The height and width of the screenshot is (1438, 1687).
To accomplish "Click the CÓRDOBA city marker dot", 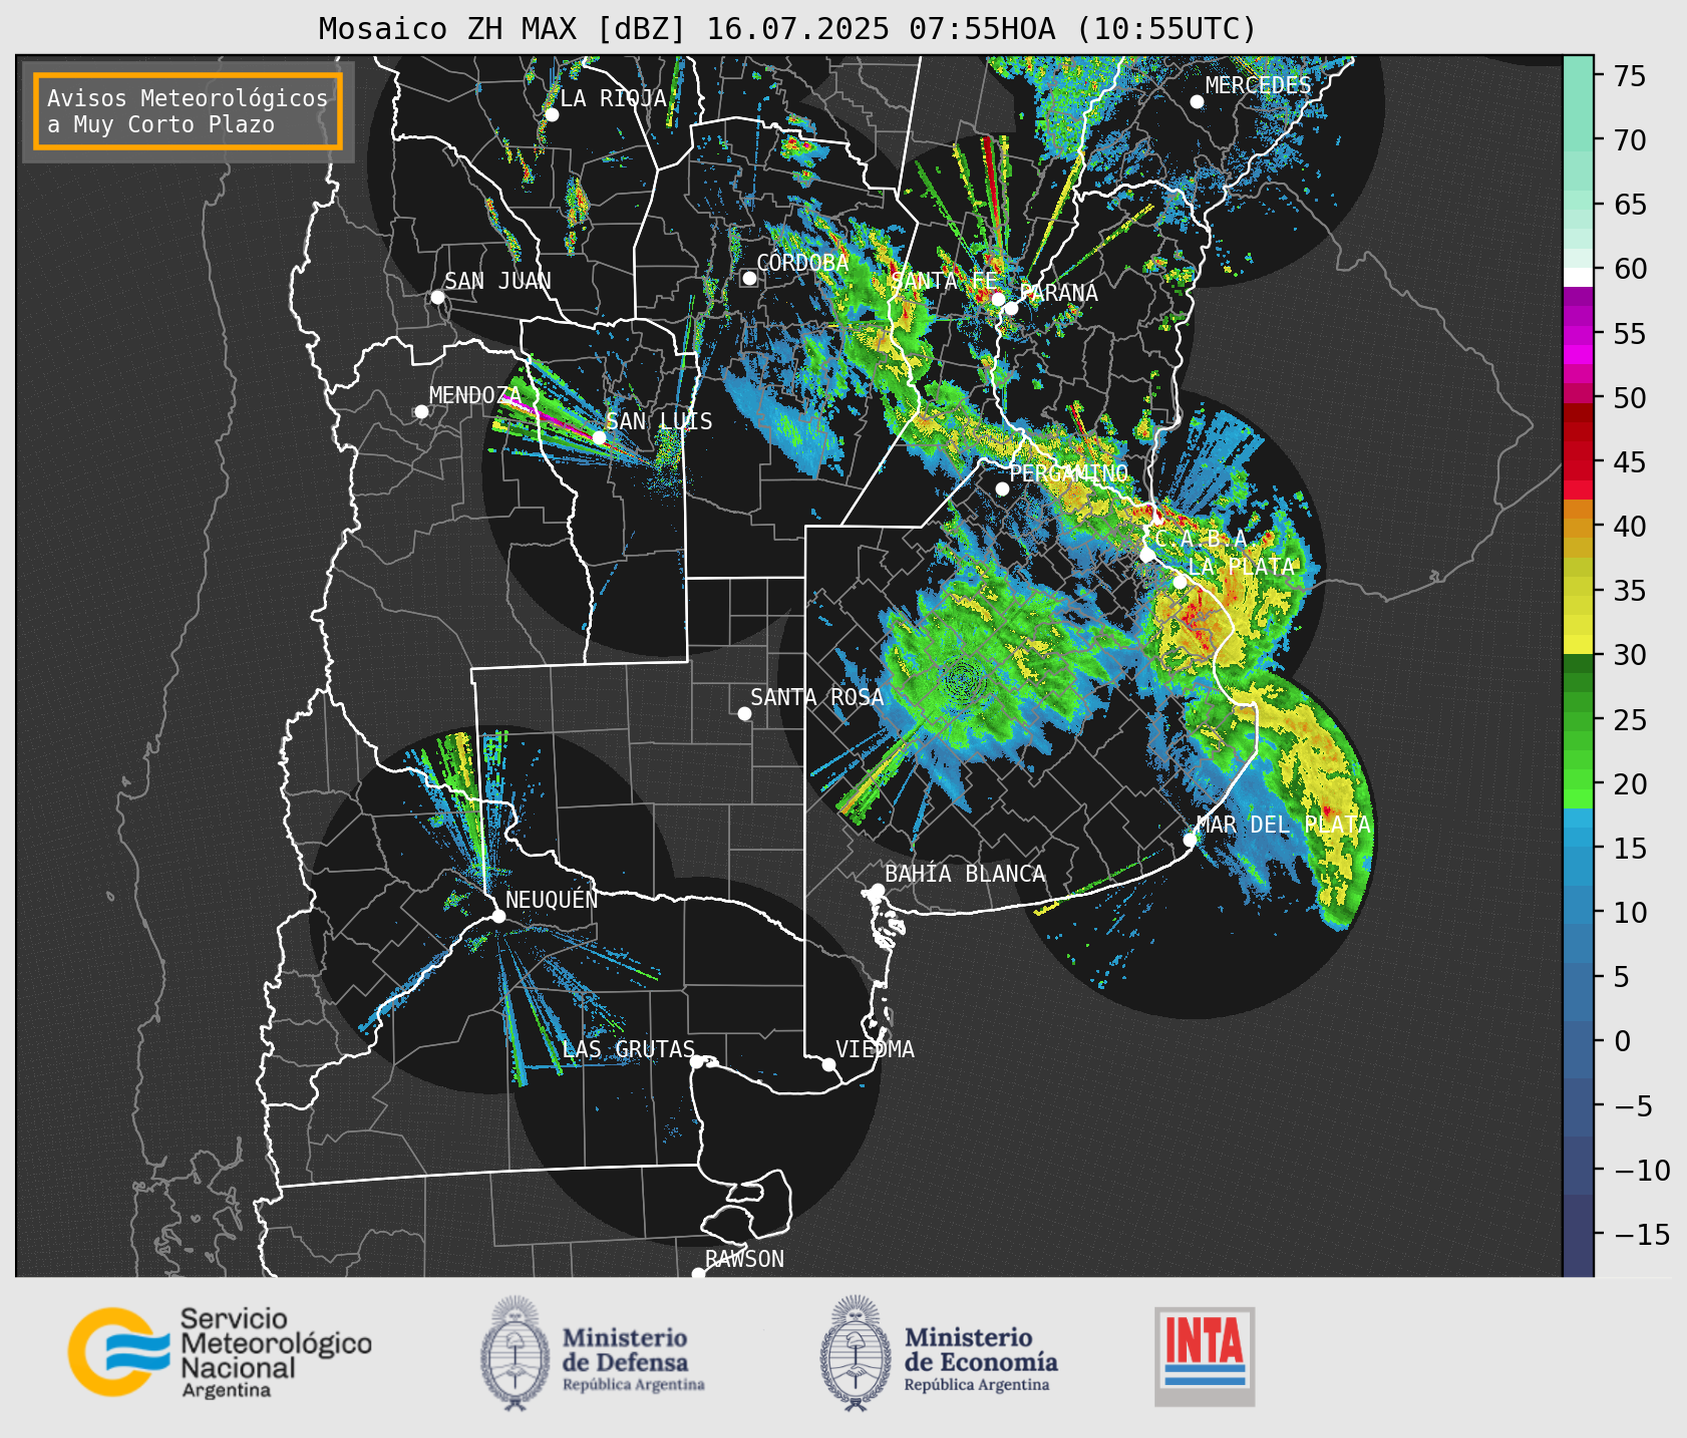I will [x=749, y=278].
